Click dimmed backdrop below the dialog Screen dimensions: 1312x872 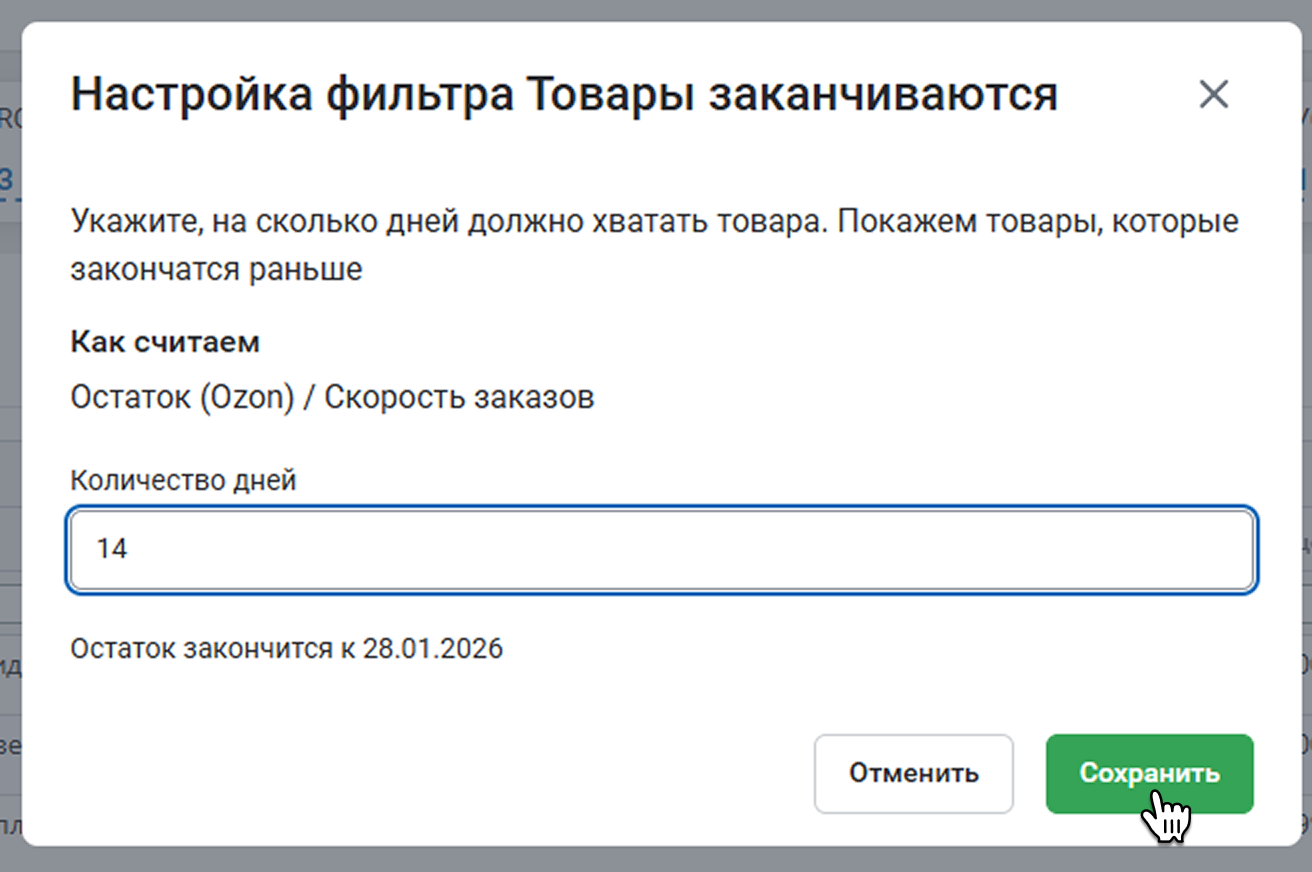(656, 860)
